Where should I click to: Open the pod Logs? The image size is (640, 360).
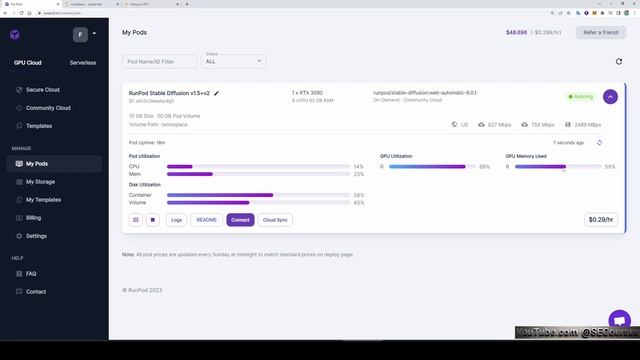coord(176,220)
